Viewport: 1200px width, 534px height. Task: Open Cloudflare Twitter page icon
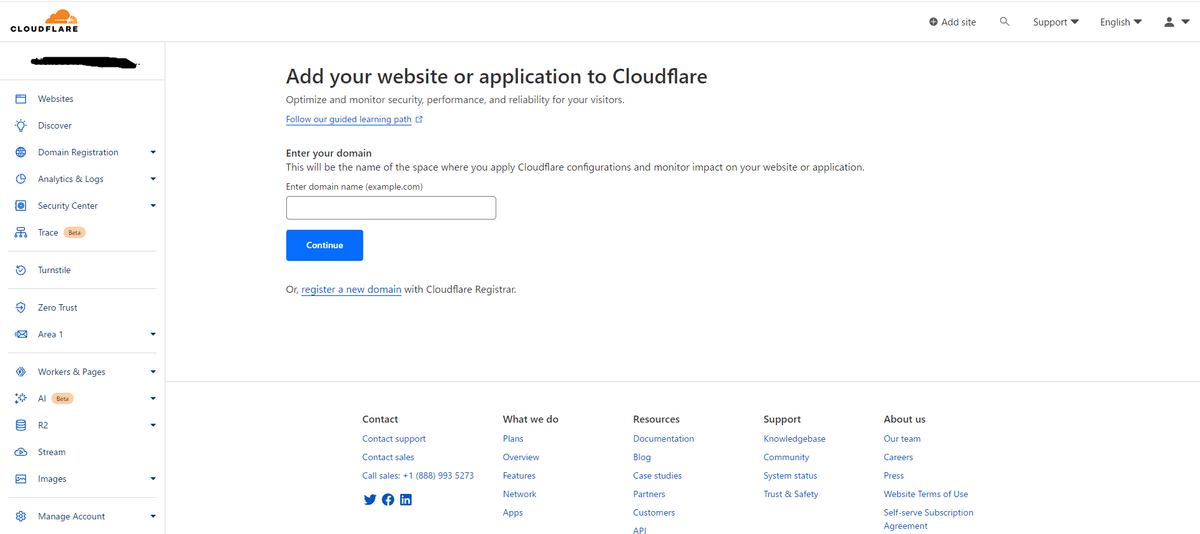tap(370, 500)
